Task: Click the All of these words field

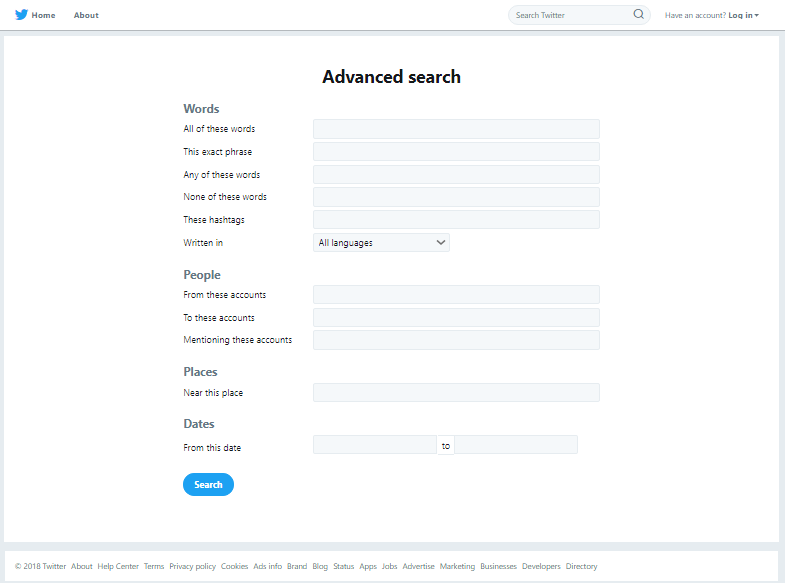Action: tap(456, 129)
